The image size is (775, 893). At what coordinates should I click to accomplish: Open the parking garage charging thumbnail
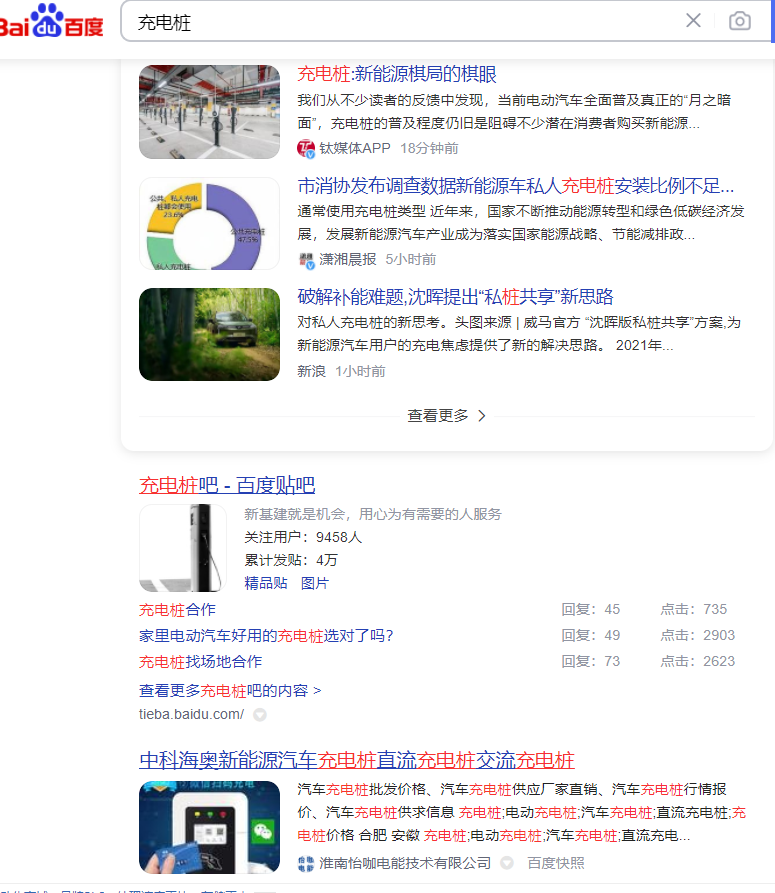[210, 112]
